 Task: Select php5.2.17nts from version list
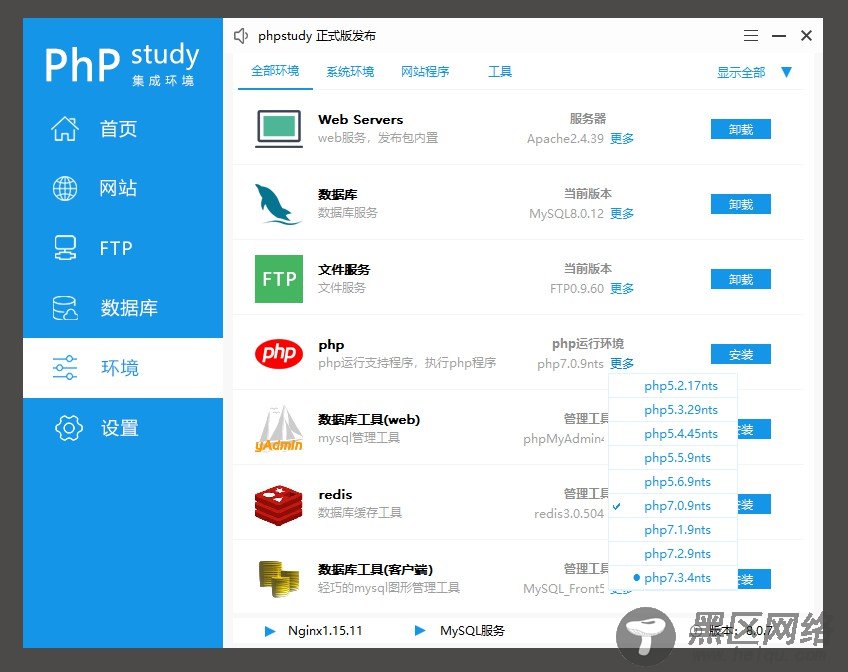pos(673,386)
